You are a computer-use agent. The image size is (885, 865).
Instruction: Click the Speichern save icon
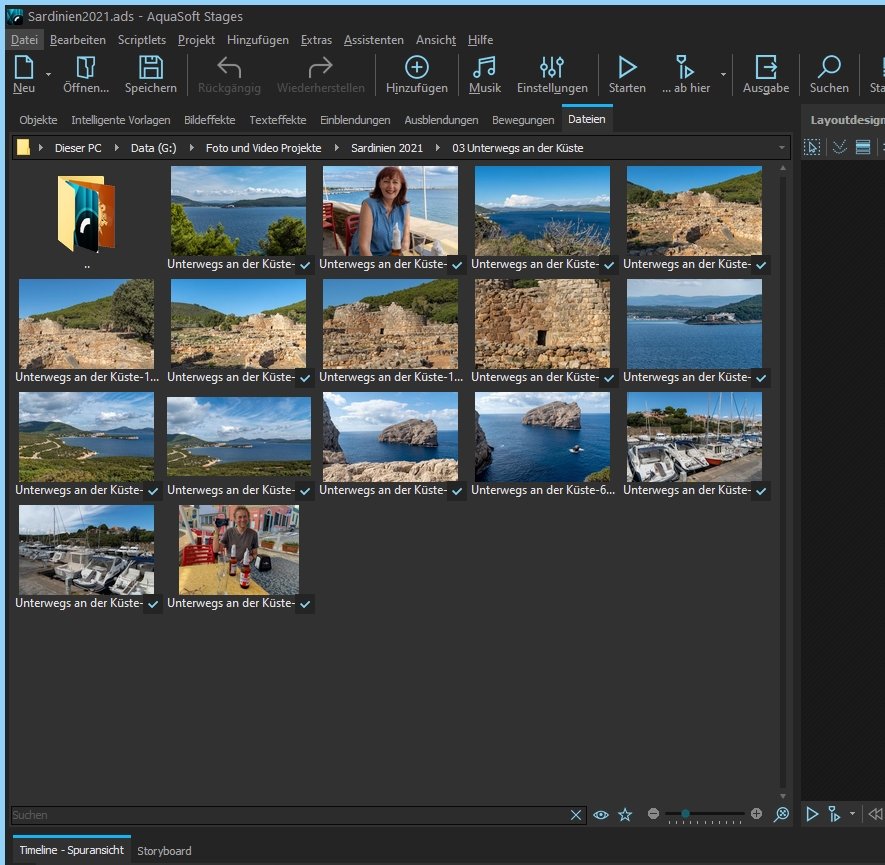coord(150,68)
